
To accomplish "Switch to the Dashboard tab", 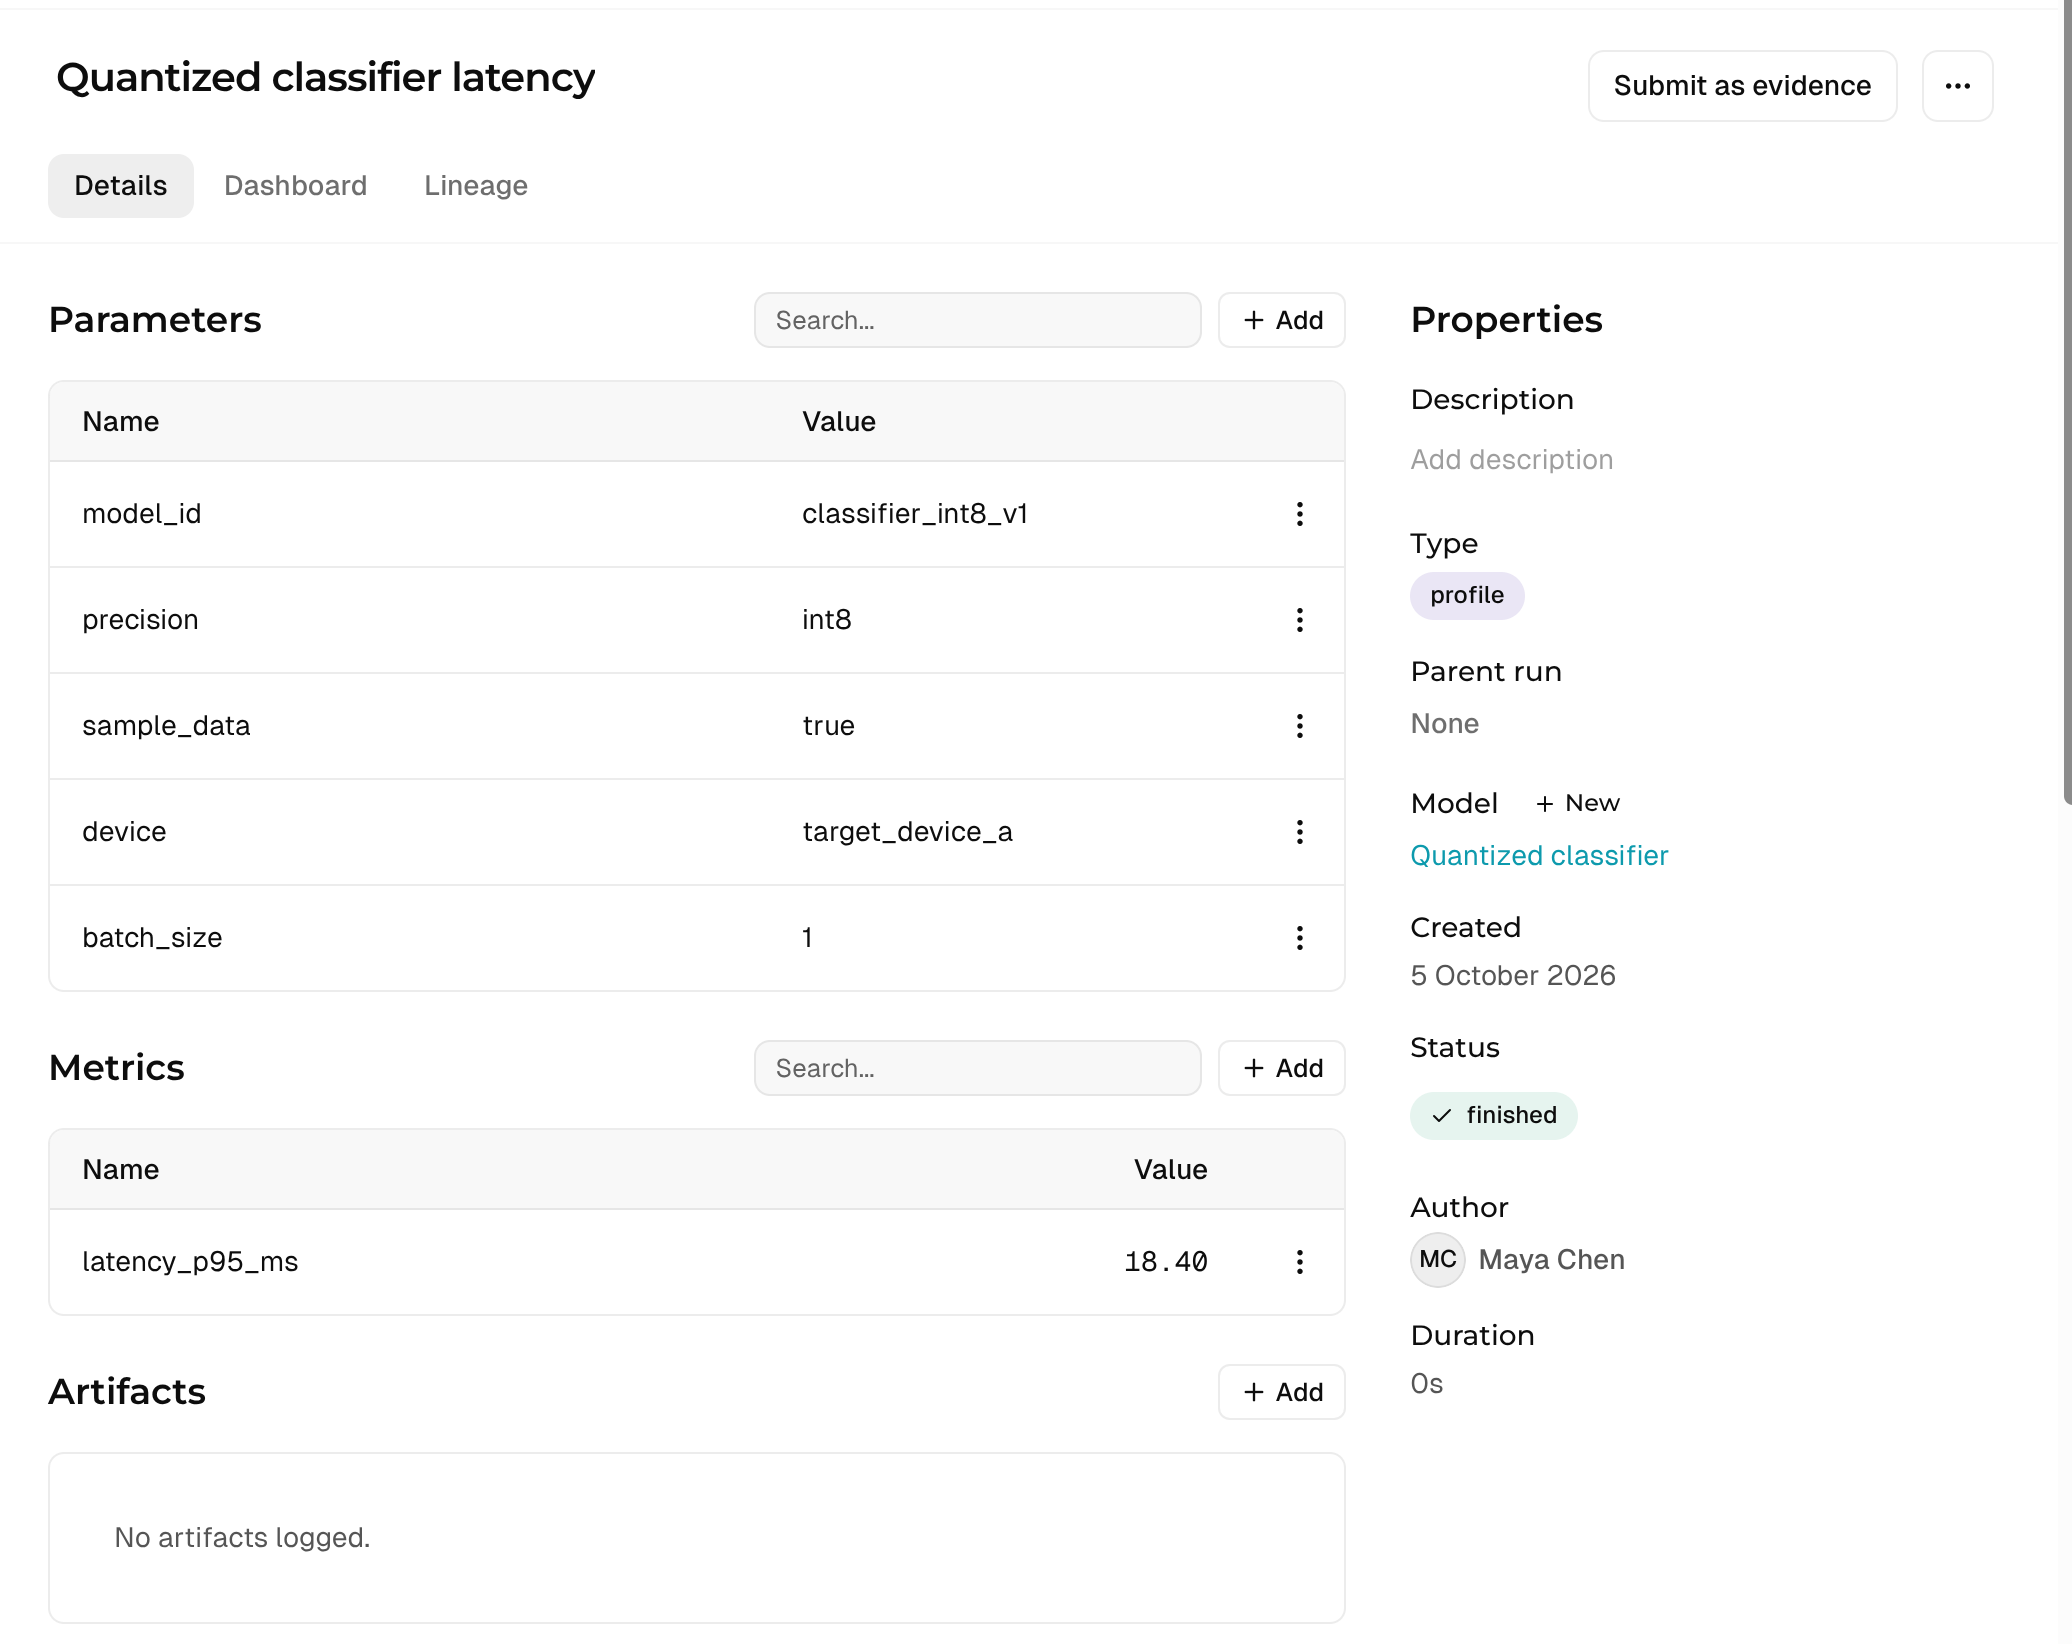I will point(296,186).
